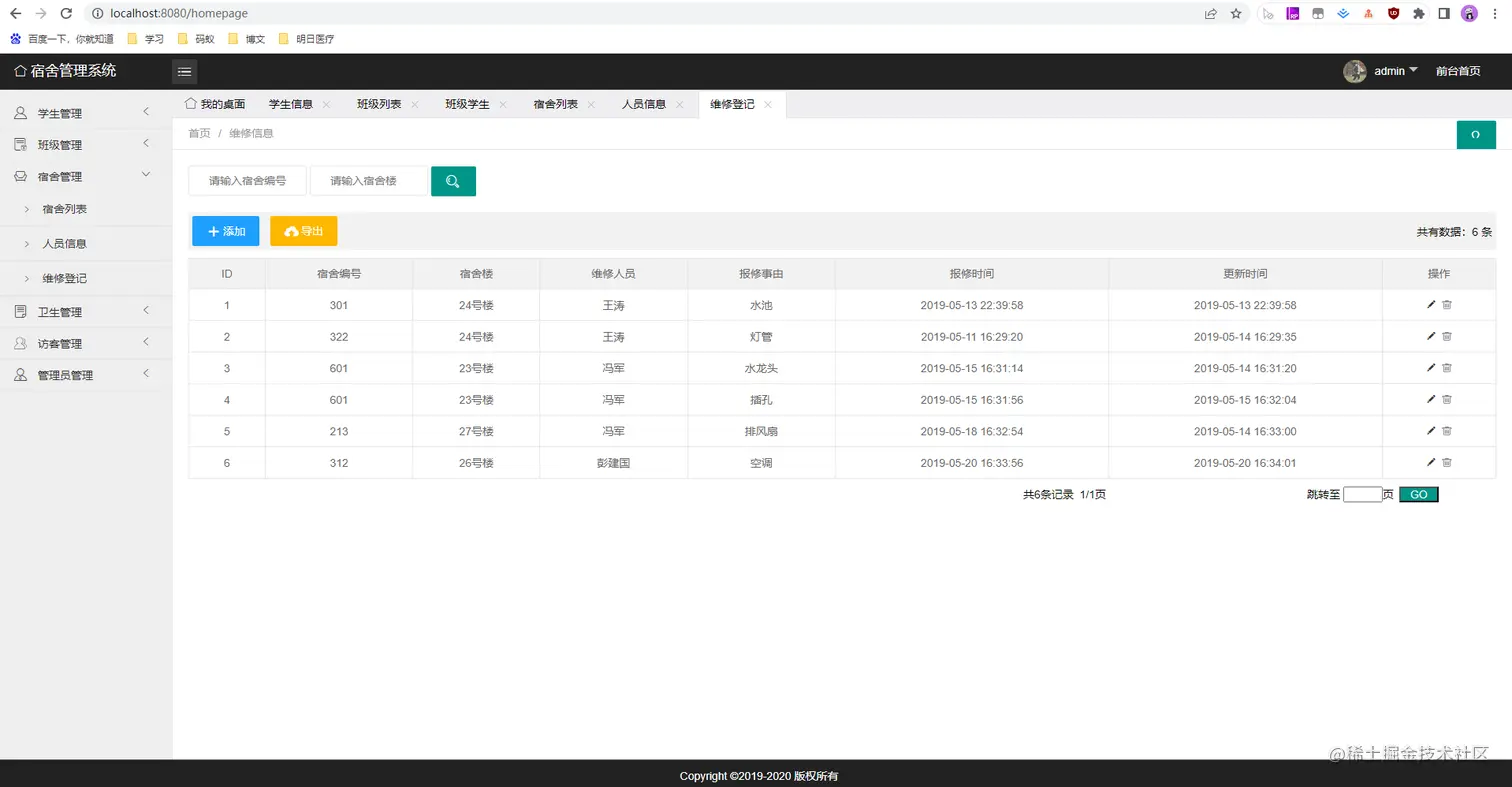
Task: Click the 学生管理 person icon
Action: 20,113
